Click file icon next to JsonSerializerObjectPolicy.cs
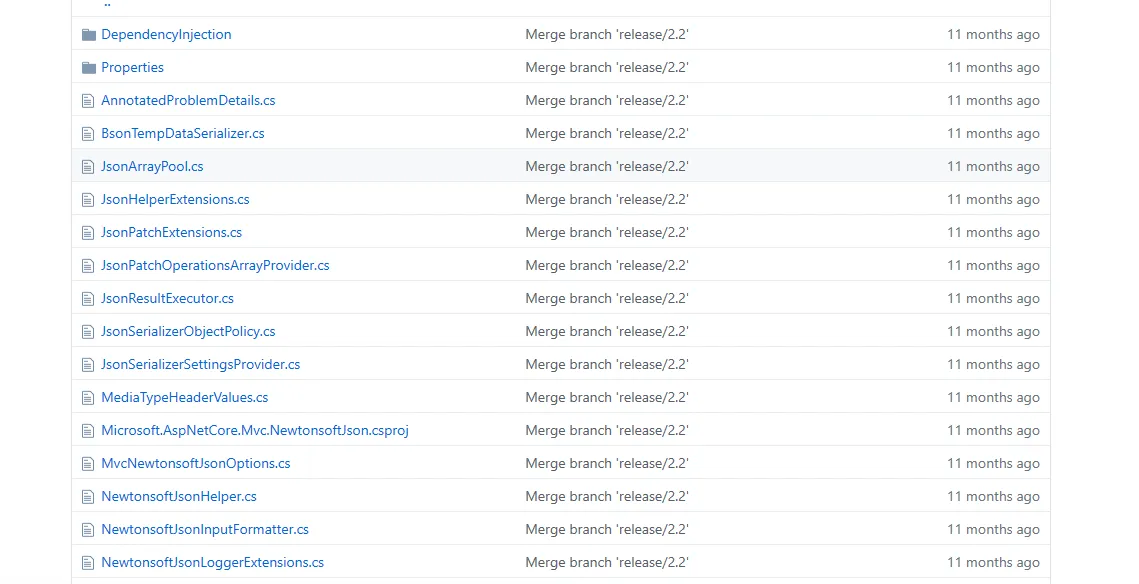 (x=88, y=332)
